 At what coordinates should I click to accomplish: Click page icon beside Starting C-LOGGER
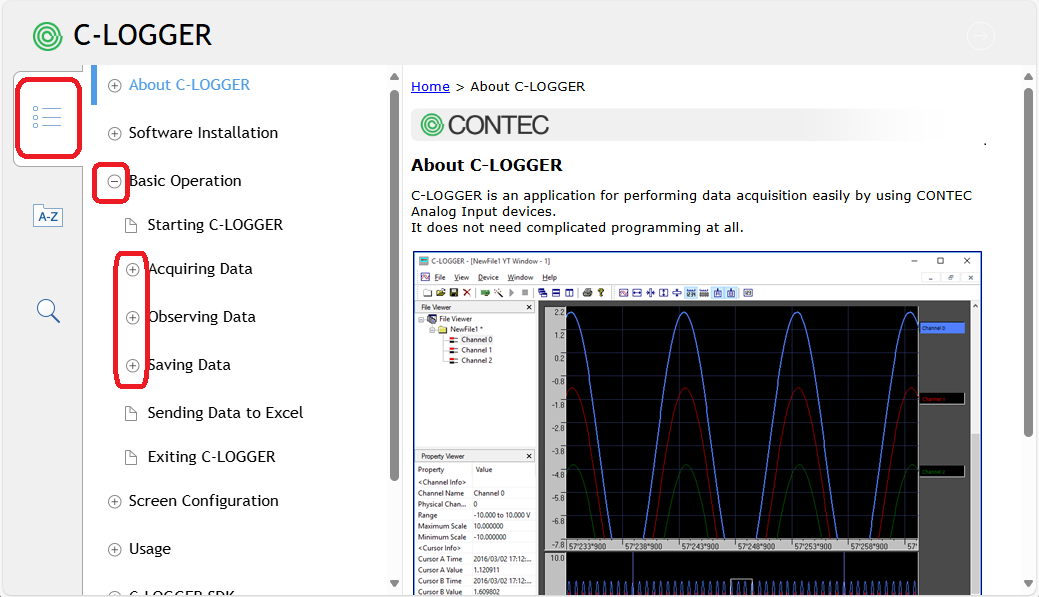[132, 225]
